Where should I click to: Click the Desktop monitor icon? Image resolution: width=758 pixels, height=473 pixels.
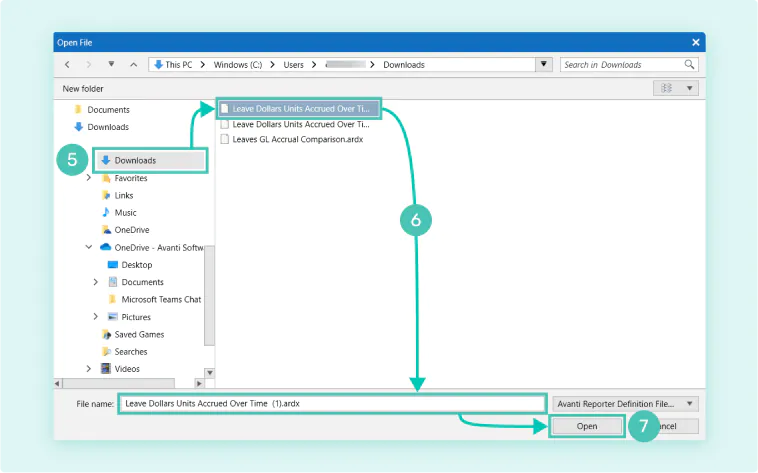pos(113,265)
